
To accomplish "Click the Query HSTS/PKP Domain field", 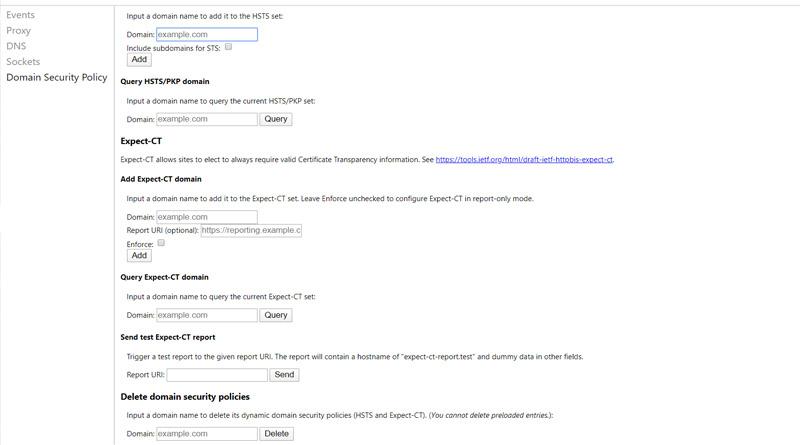I will click(207, 119).
